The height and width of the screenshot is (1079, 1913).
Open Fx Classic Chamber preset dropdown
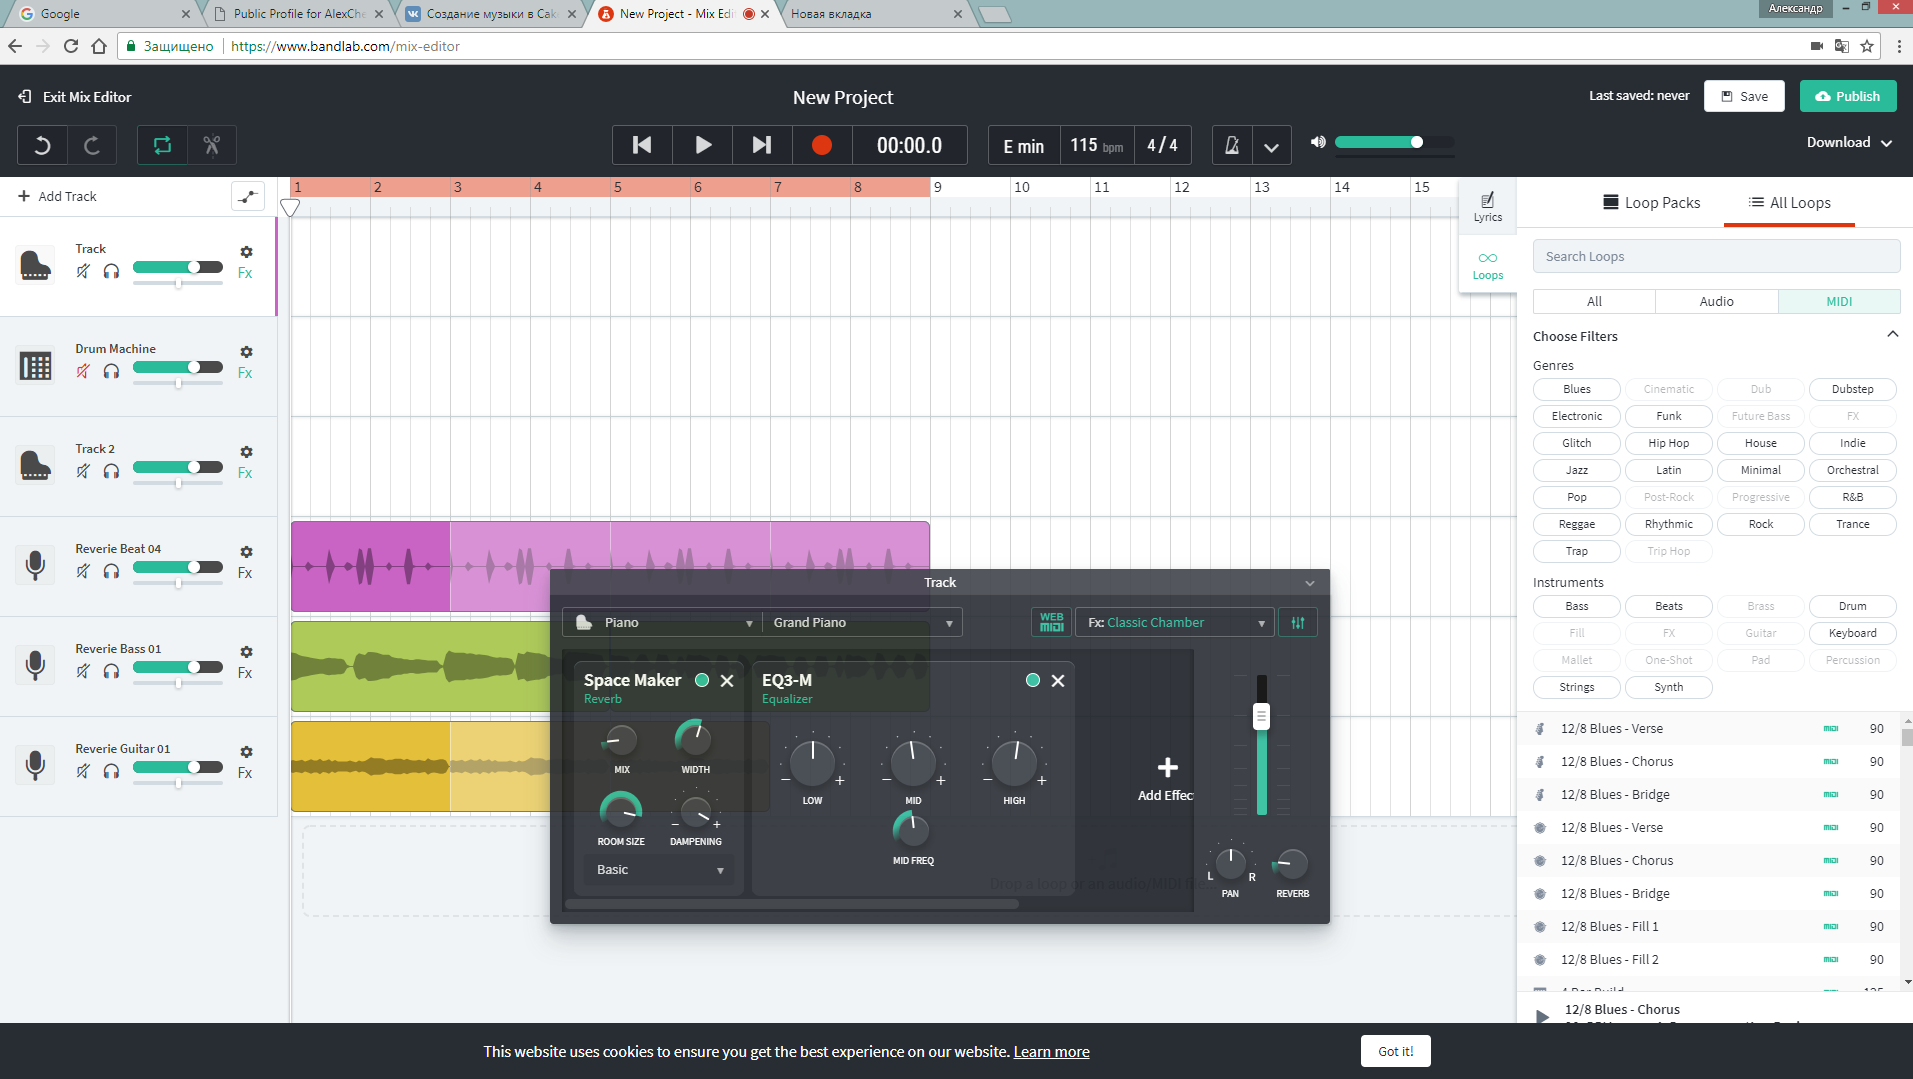(x=1175, y=622)
